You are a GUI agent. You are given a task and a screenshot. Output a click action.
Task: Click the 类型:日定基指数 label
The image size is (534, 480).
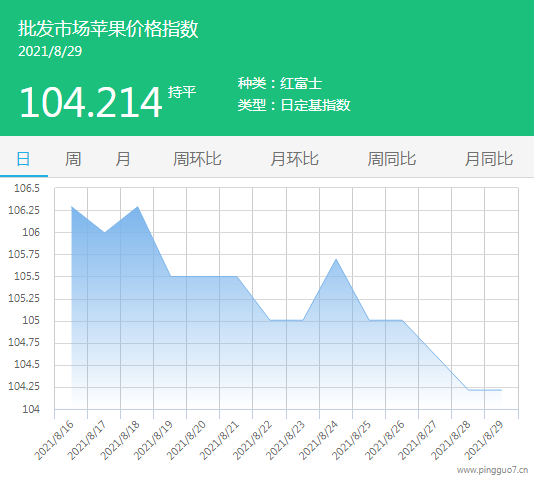[x=294, y=105]
